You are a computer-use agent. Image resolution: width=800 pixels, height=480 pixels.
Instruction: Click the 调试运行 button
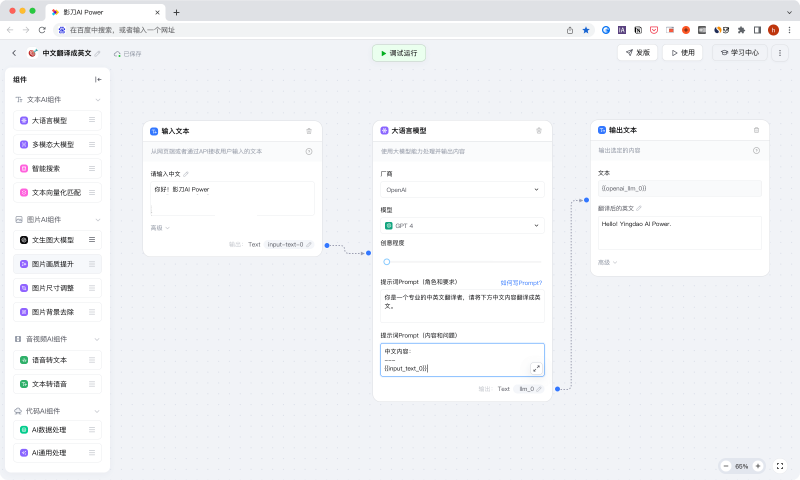[399, 53]
